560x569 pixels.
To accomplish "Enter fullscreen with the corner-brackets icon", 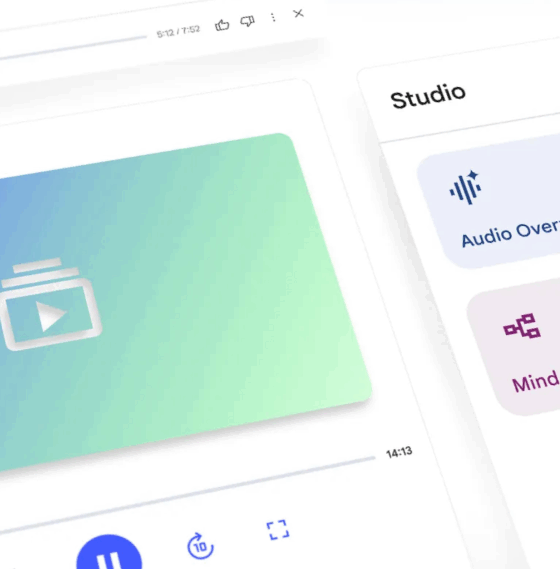I will tap(278, 530).
